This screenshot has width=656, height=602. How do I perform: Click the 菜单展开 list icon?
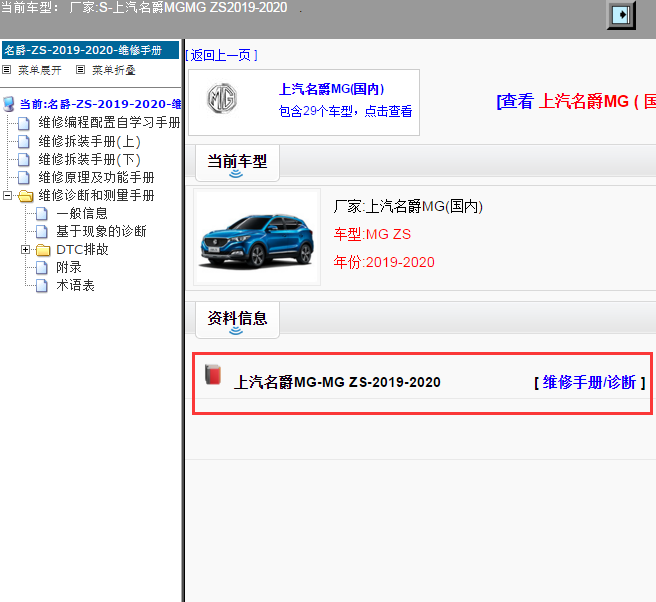(7, 70)
